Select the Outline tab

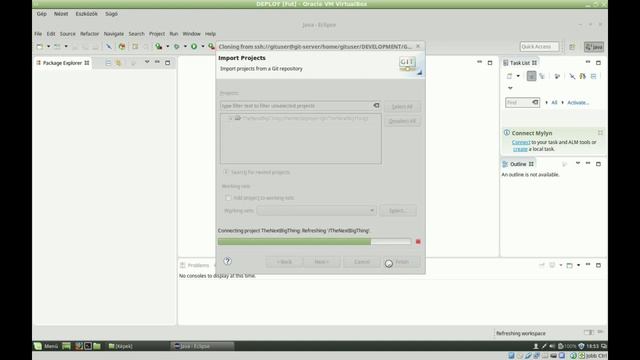(518, 164)
